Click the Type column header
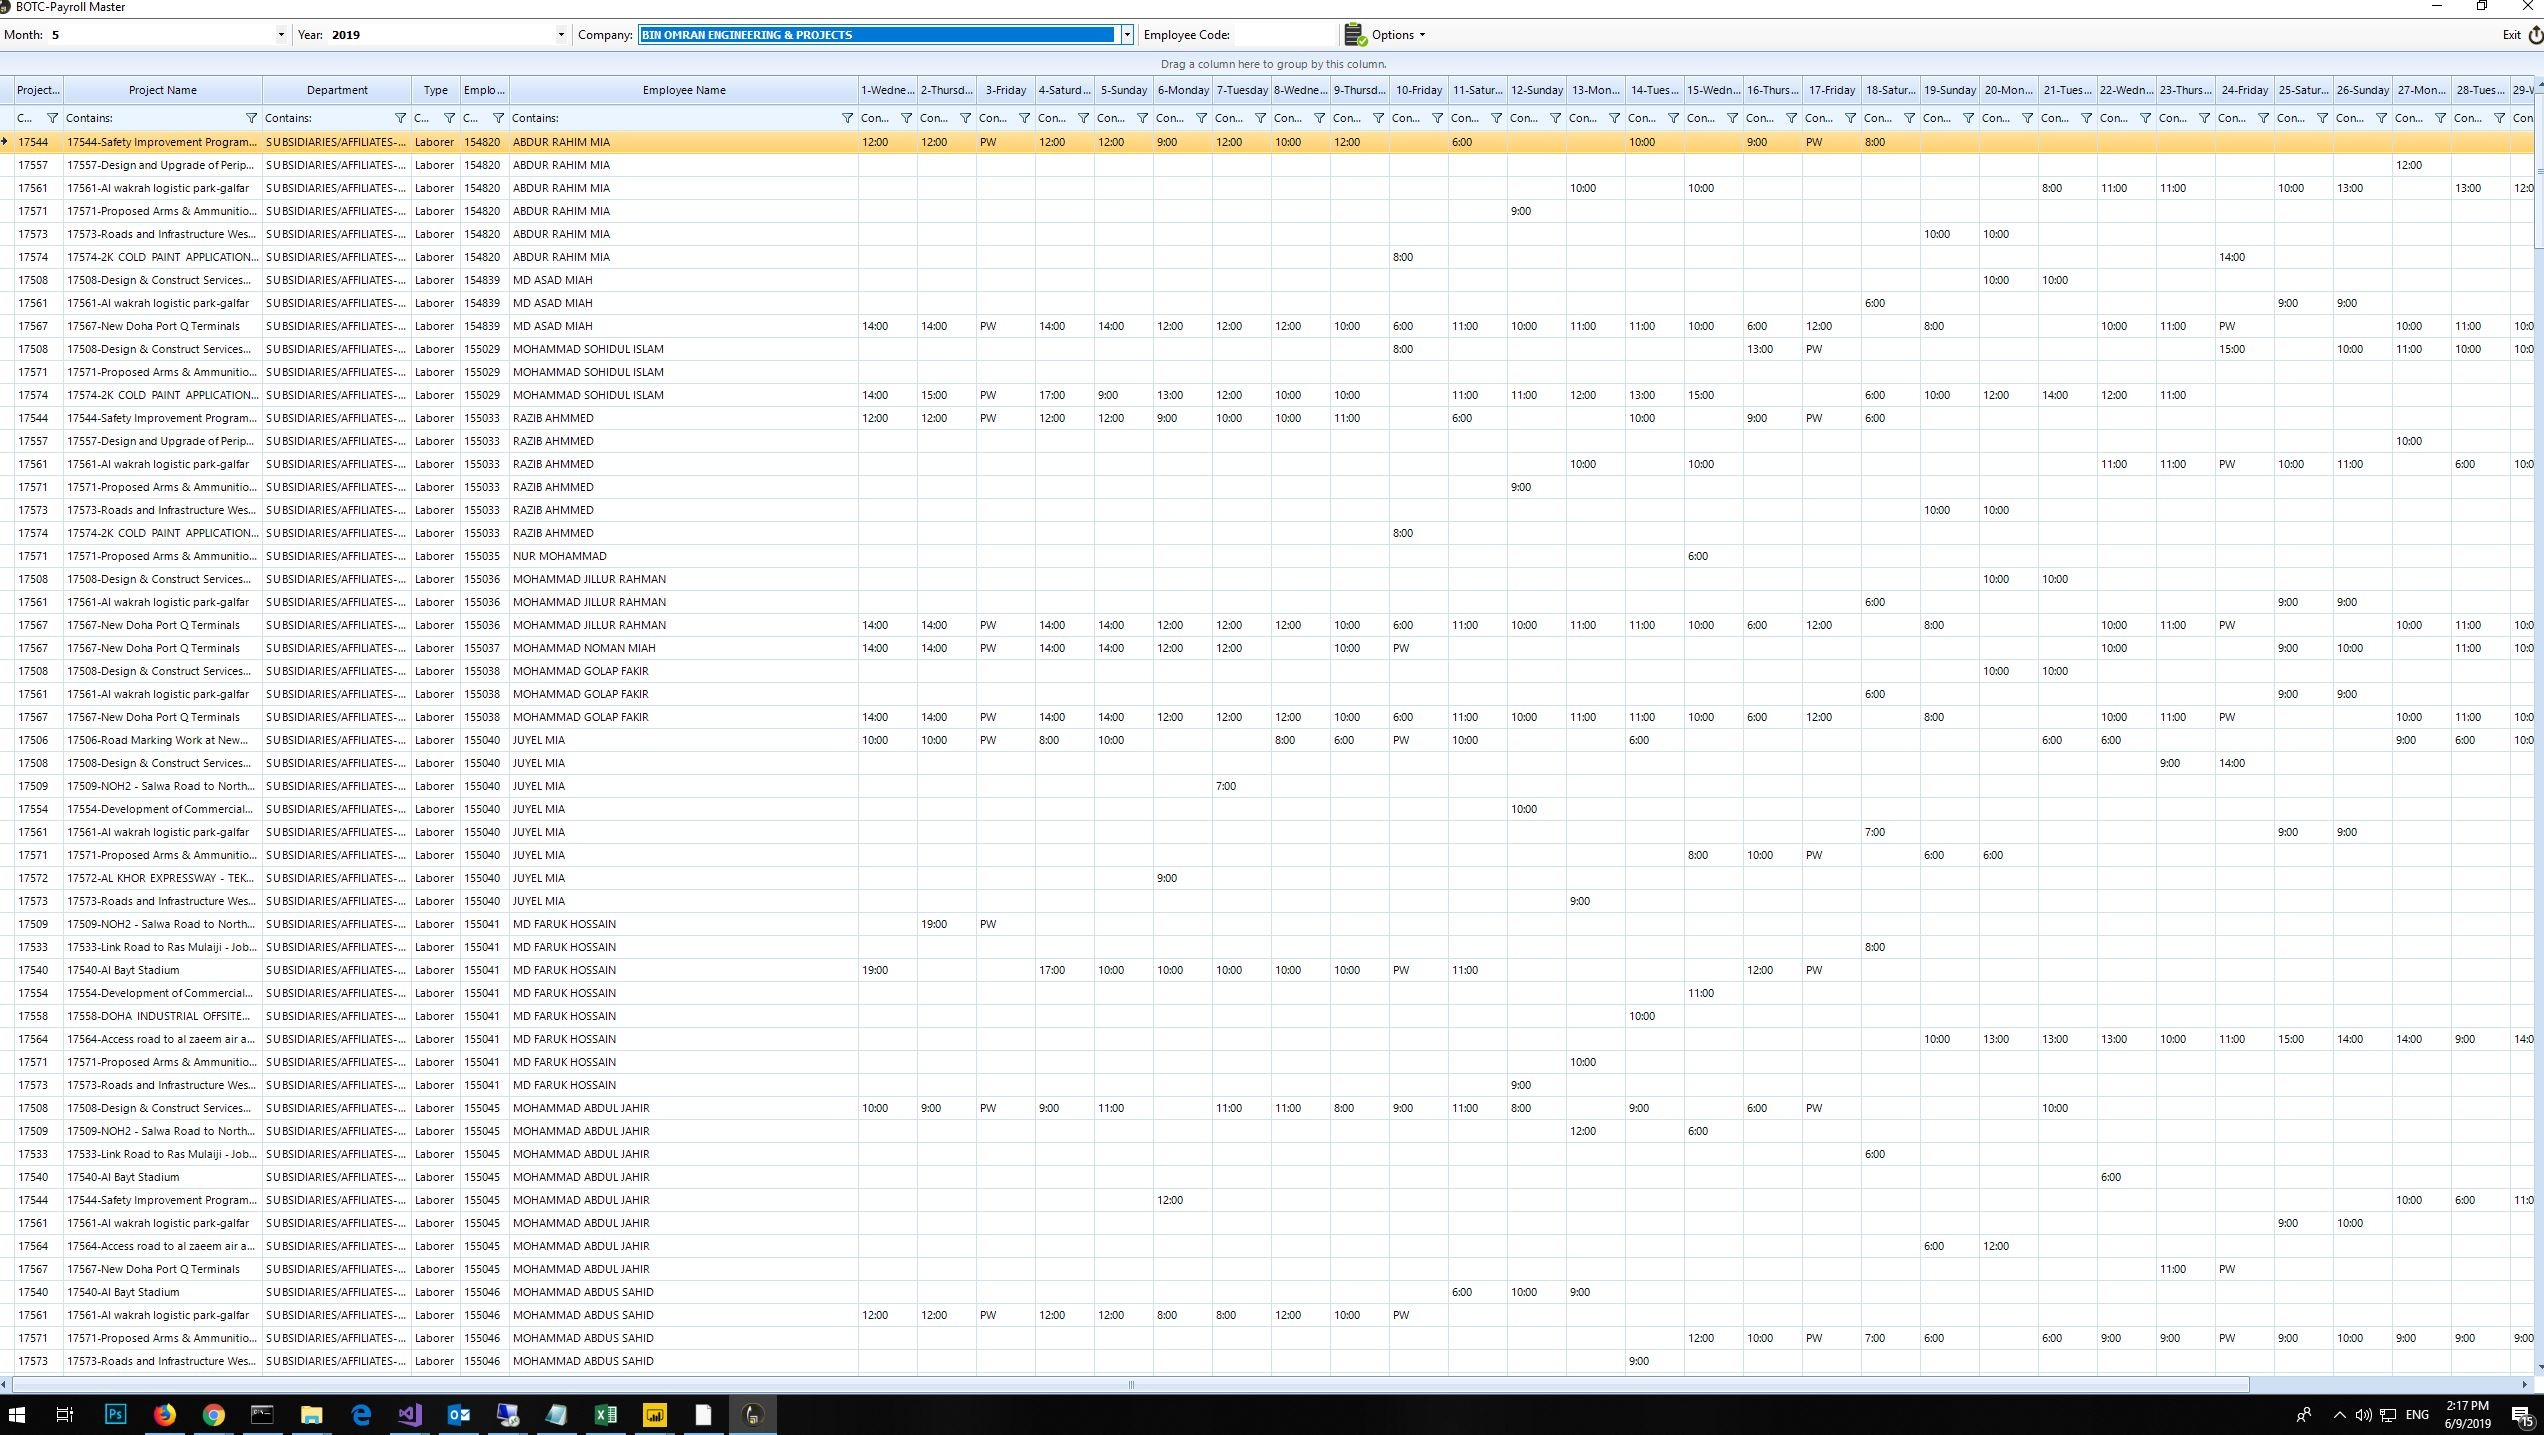The width and height of the screenshot is (2544, 1435). (x=435, y=90)
